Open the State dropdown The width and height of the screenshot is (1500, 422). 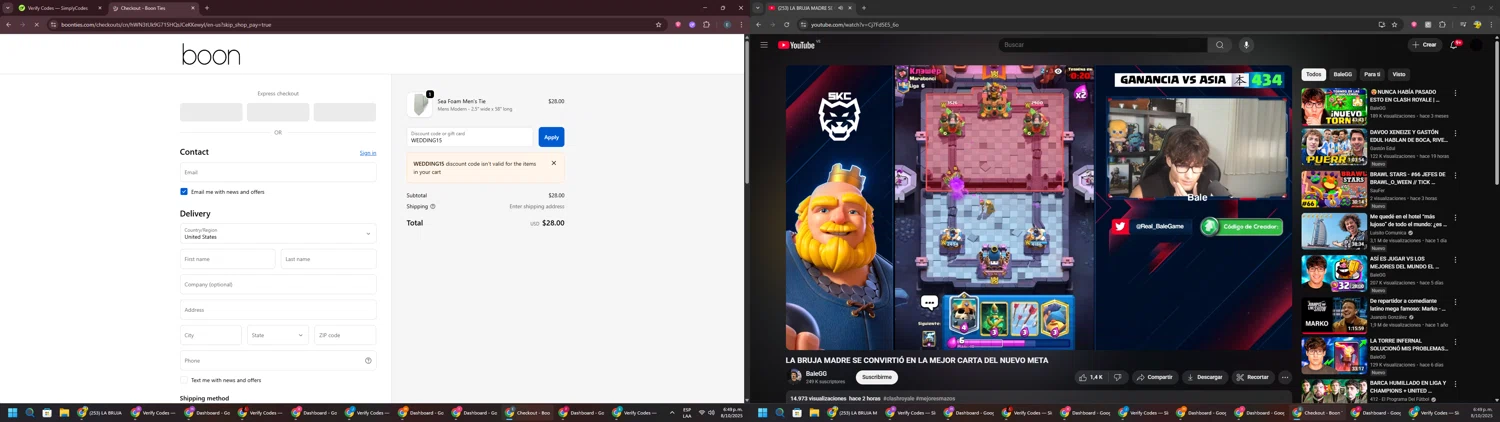(278, 335)
